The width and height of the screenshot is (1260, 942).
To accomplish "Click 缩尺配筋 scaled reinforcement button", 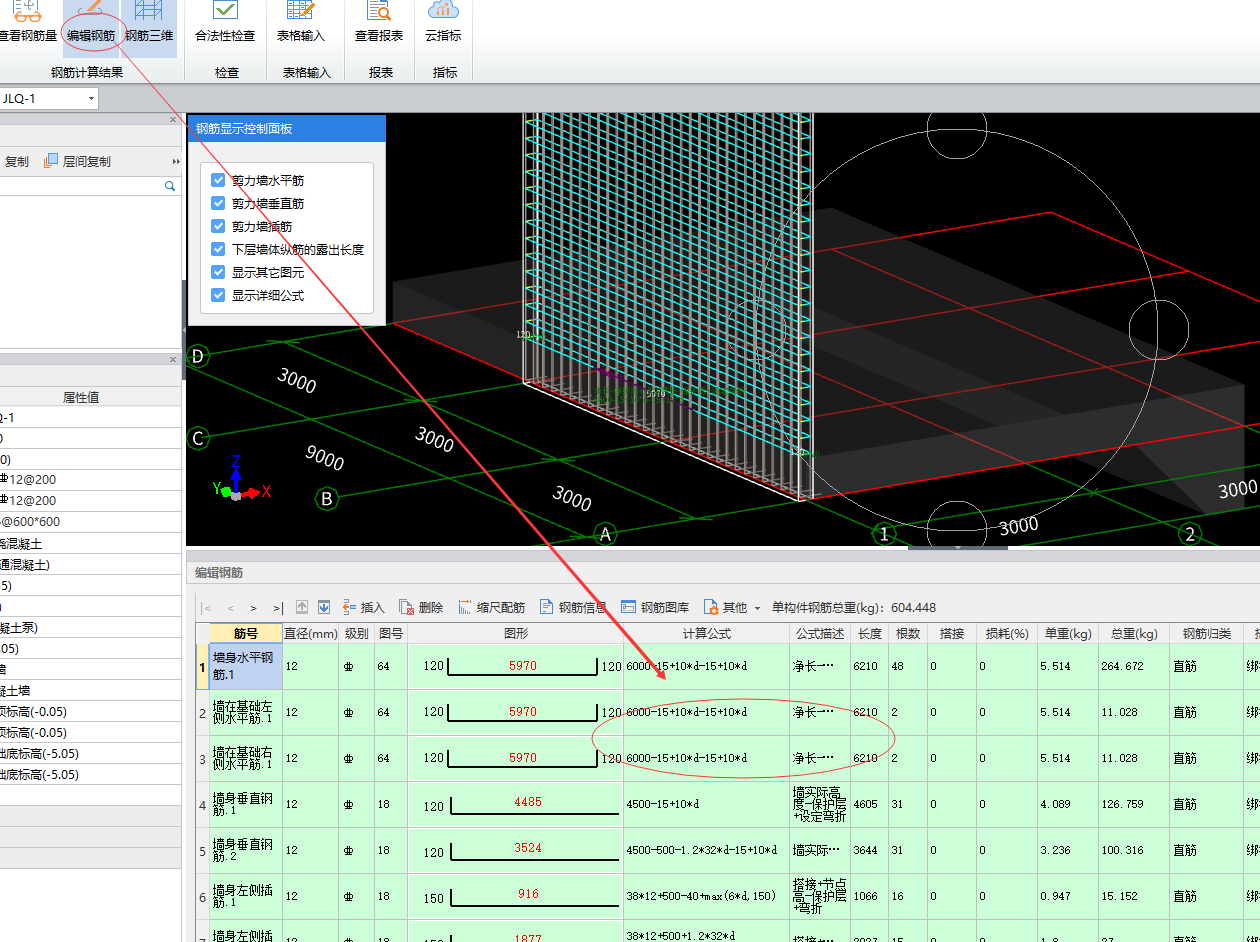I will coord(491,607).
